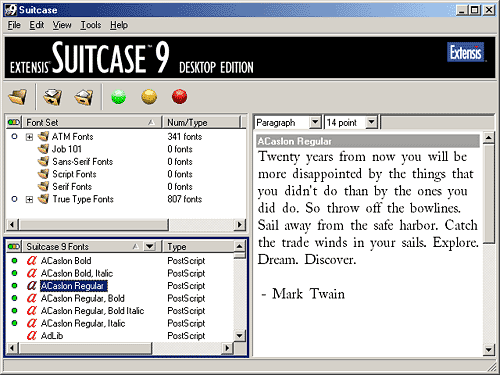Image resolution: width=500 pixels, height=375 pixels.
Task: Click the add-to-set folder toolbar icon
Action: (x=52, y=97)
